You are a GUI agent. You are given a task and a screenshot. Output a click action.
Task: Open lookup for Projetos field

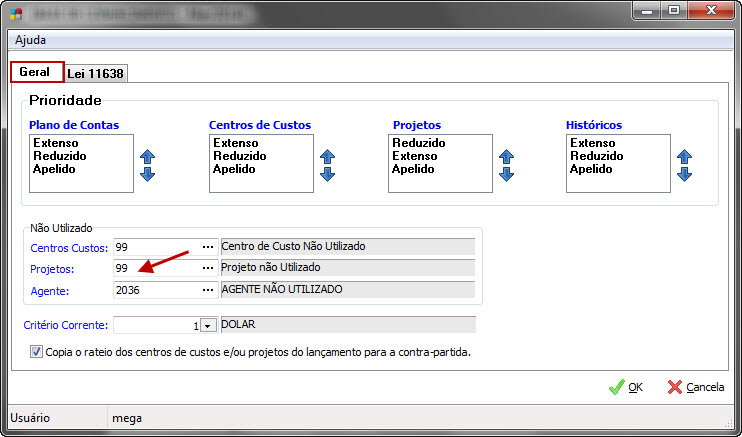pos(208,268)
